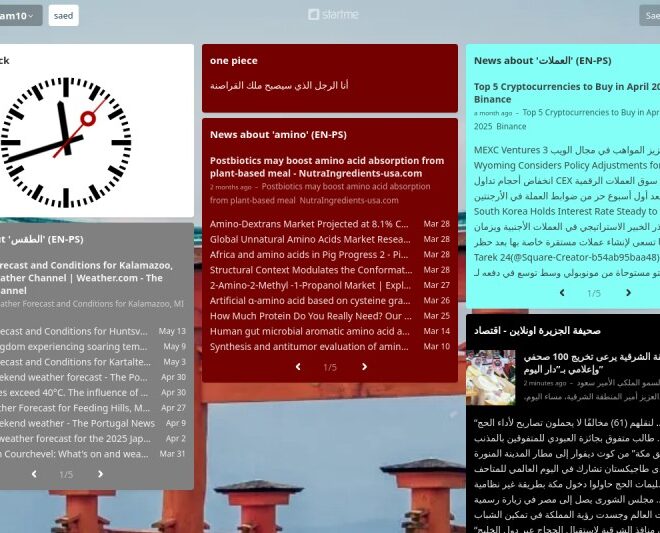Open 'How Much Protein Do You Really Need?' article
The image size is (660, 533).
click(311, 316)
